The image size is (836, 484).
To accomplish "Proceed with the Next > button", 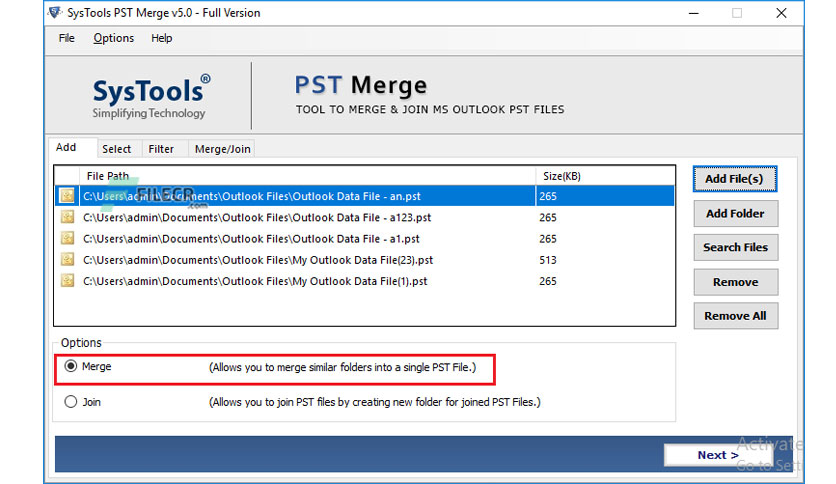I will (718, 455).
